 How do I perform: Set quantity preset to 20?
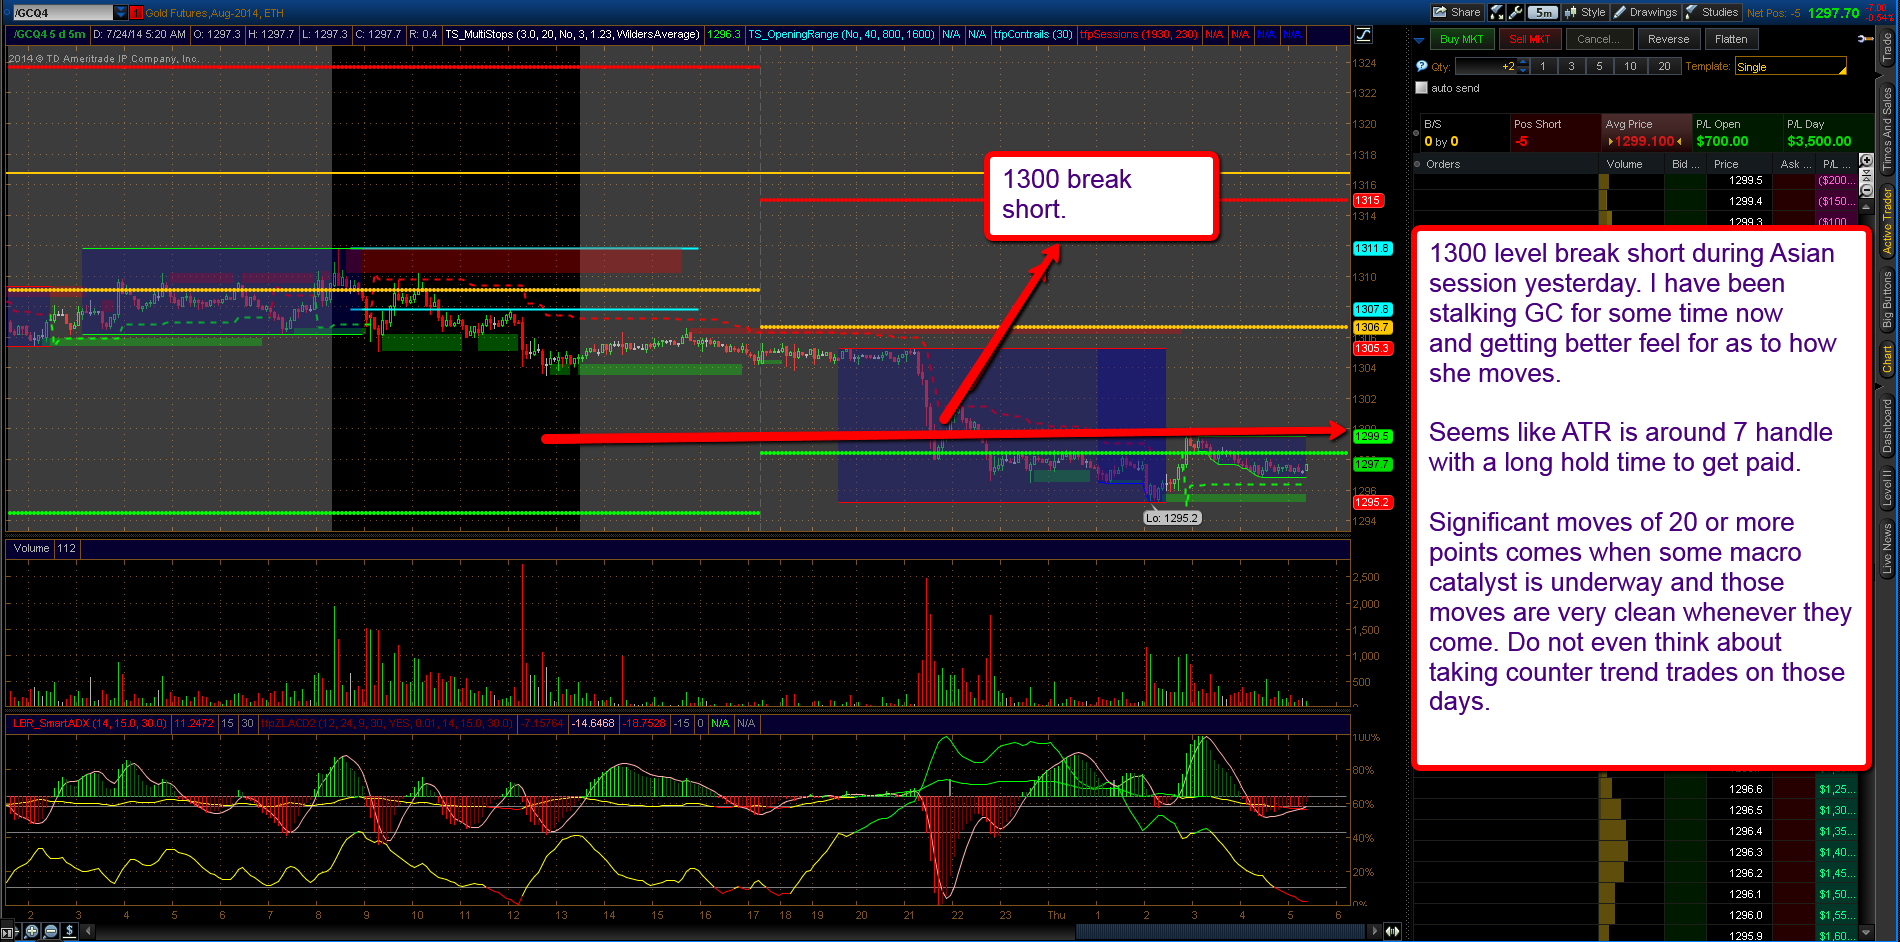(x=1664, y=67)
